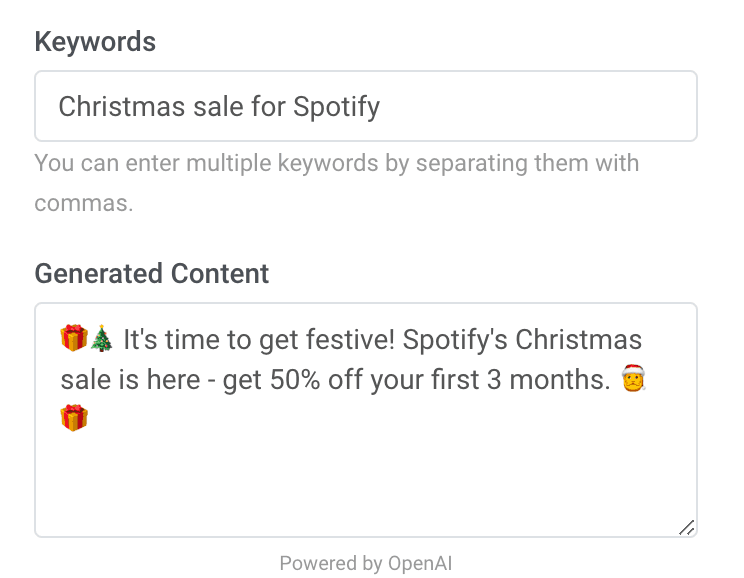Click the gift emoji on the last text line
744x578 pixels.
tap(74, 418)
